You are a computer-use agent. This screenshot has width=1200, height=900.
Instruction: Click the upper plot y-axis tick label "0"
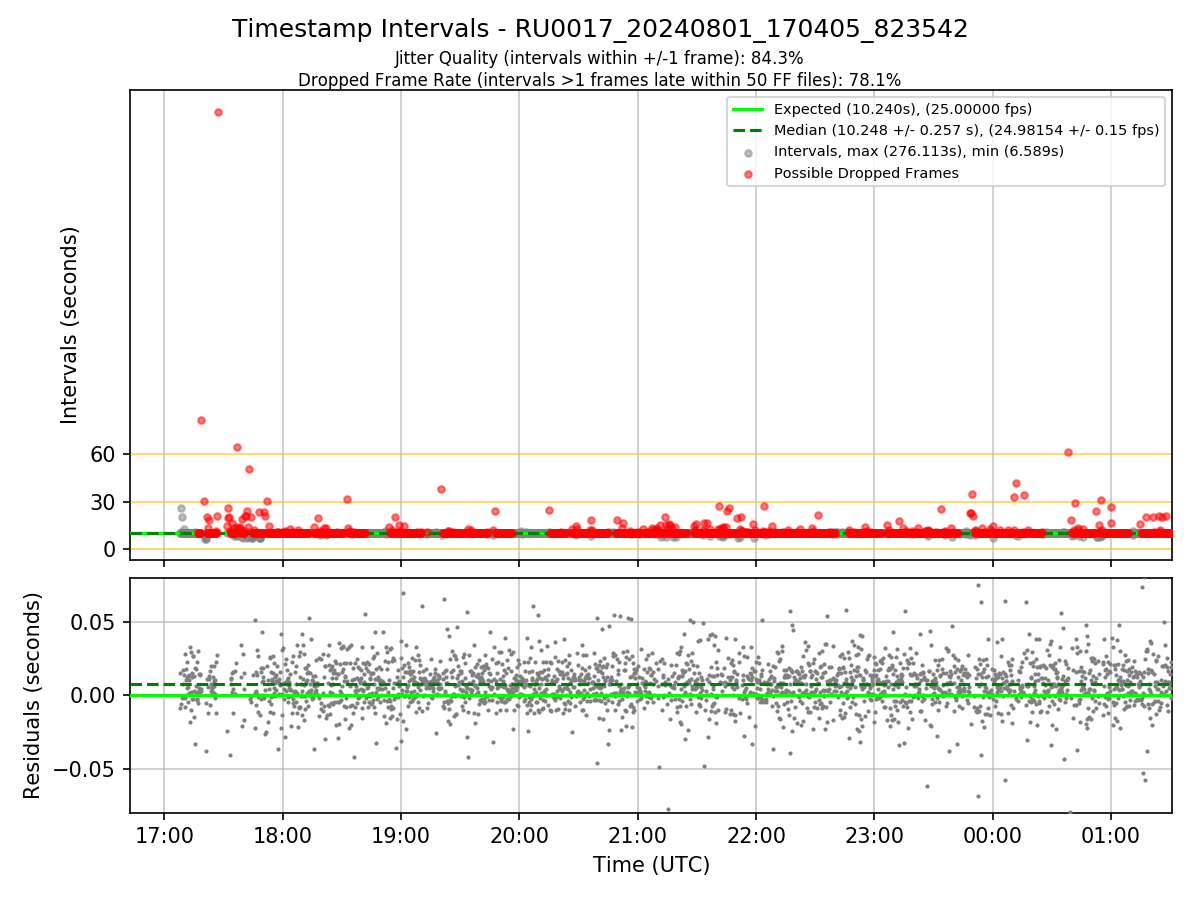[x=111, y=549]
